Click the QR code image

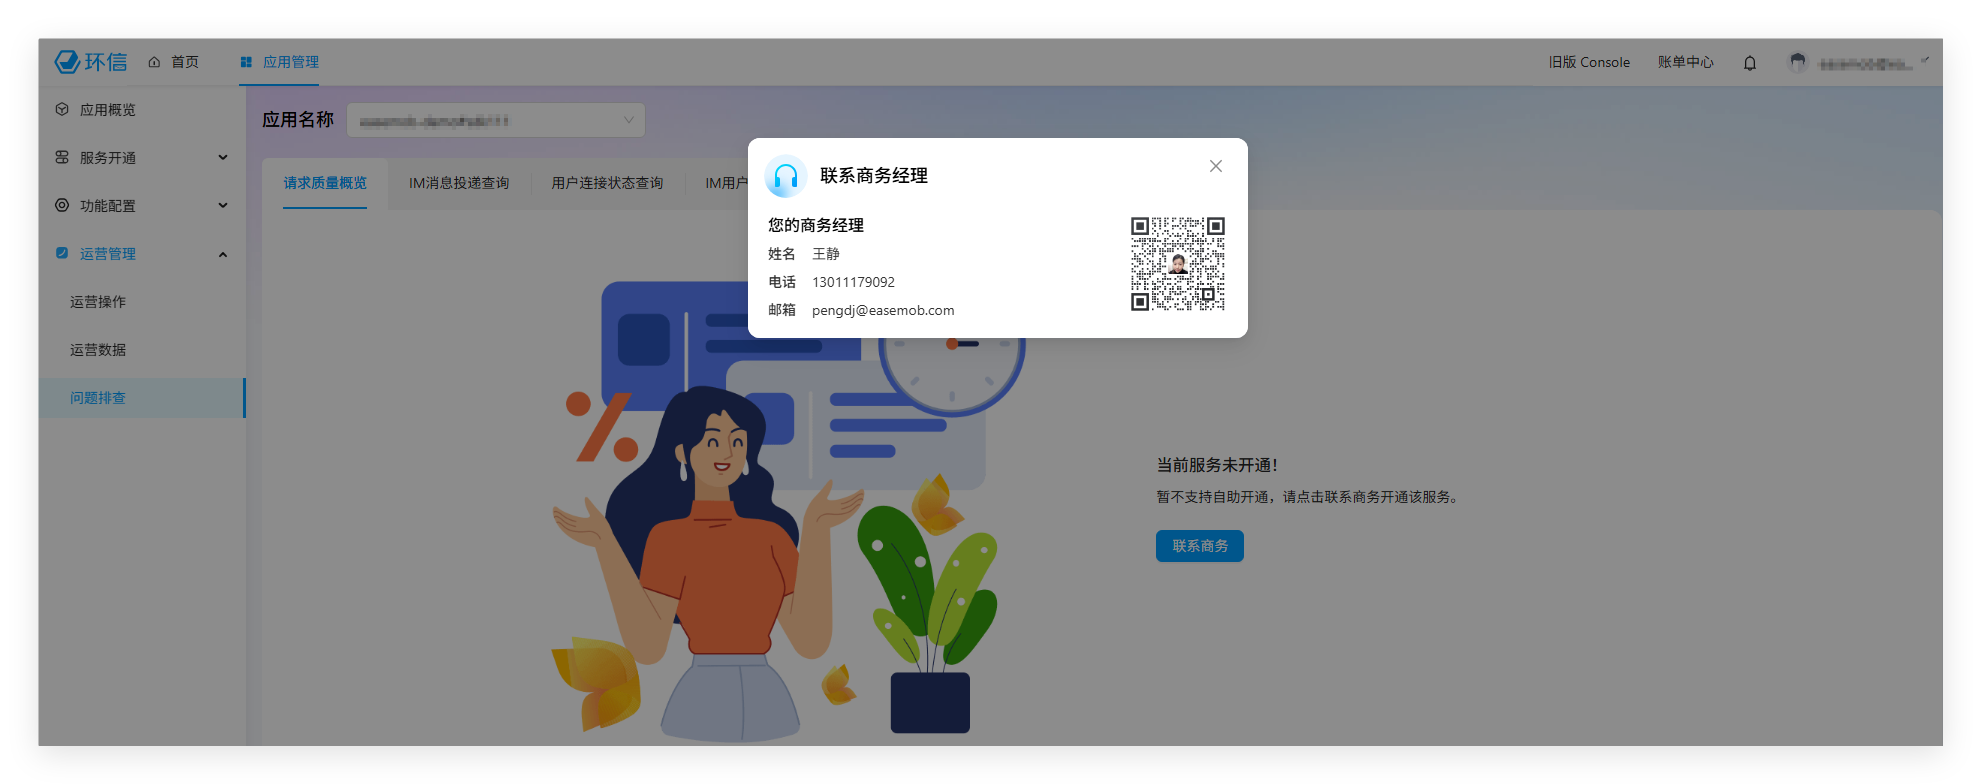pos(1177,264)
